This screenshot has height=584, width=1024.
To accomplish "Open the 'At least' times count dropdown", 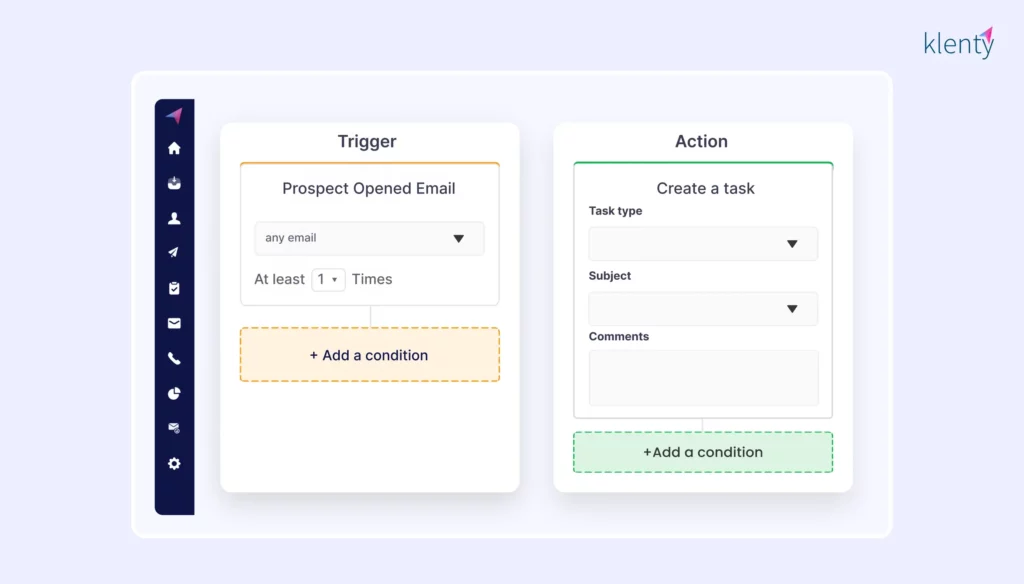I will pos(328,279).
